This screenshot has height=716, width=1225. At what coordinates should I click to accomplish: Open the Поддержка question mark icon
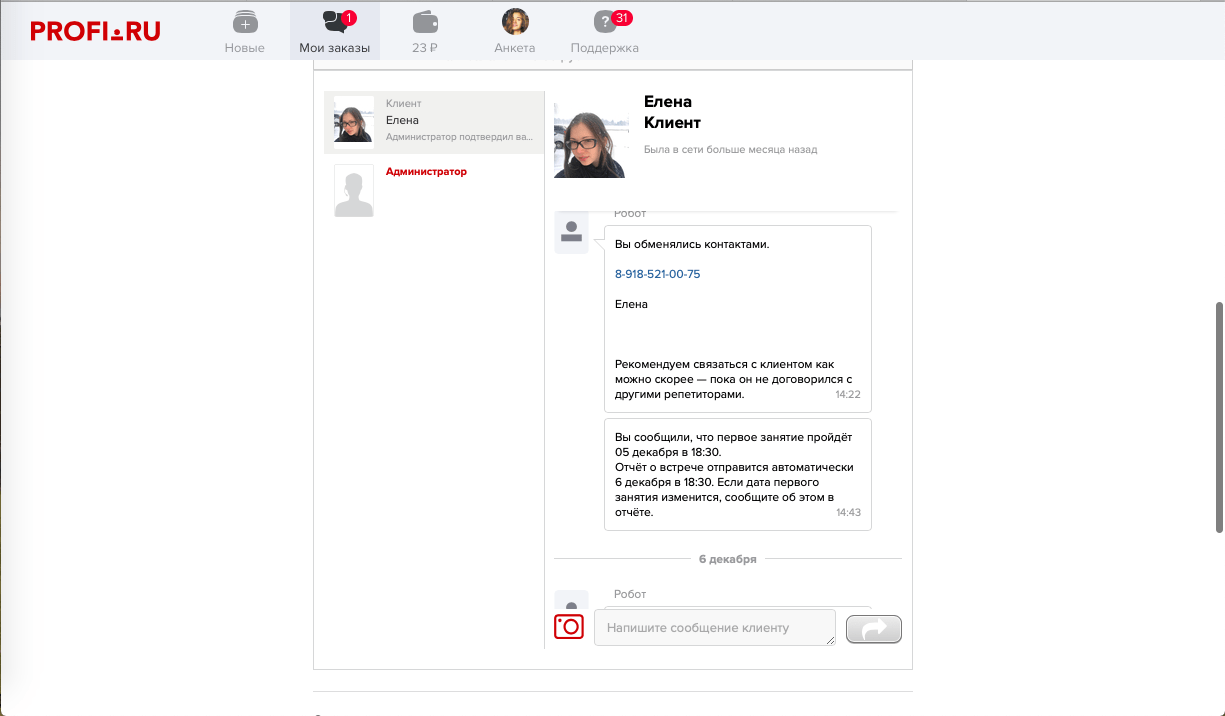604,22
